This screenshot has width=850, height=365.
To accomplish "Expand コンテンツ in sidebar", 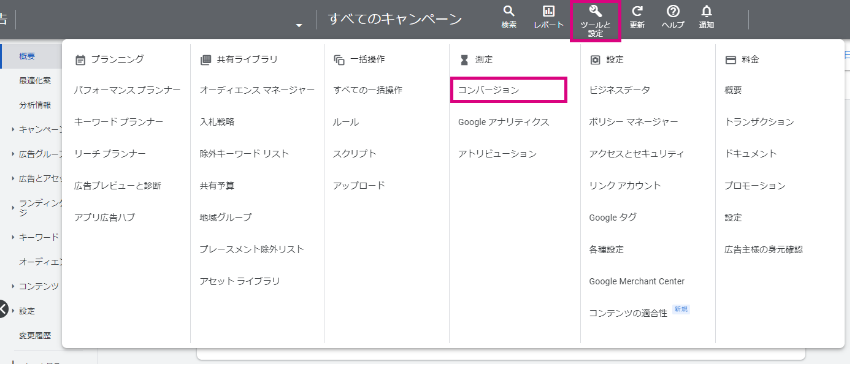I will point(13,286).
